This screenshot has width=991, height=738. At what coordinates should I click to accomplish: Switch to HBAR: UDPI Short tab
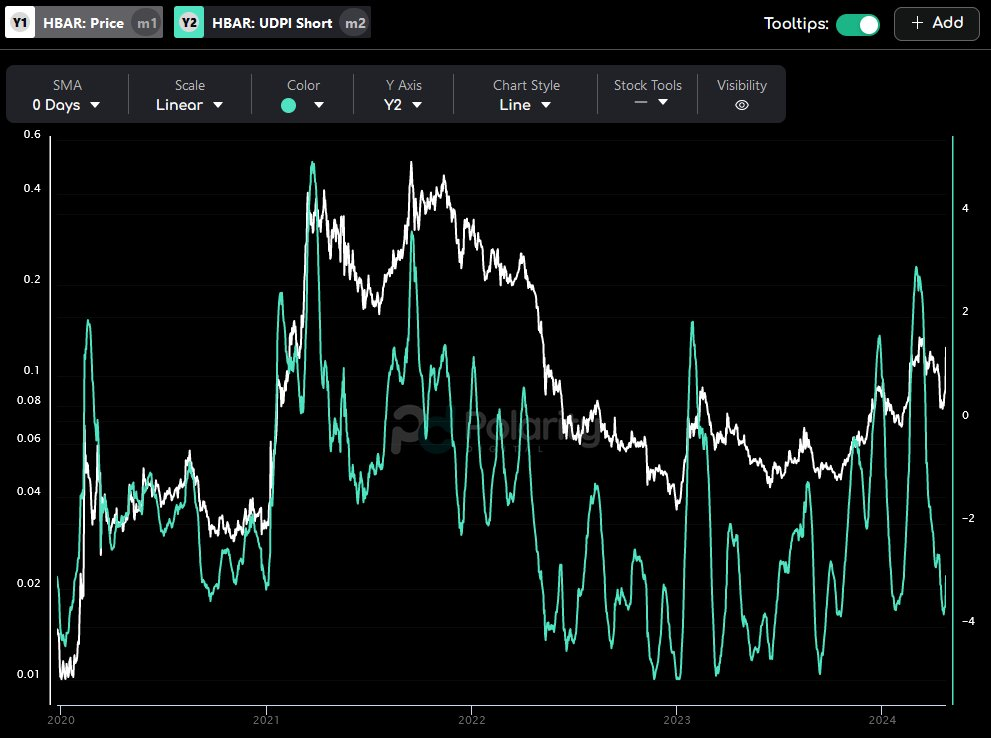coord(272,23)
